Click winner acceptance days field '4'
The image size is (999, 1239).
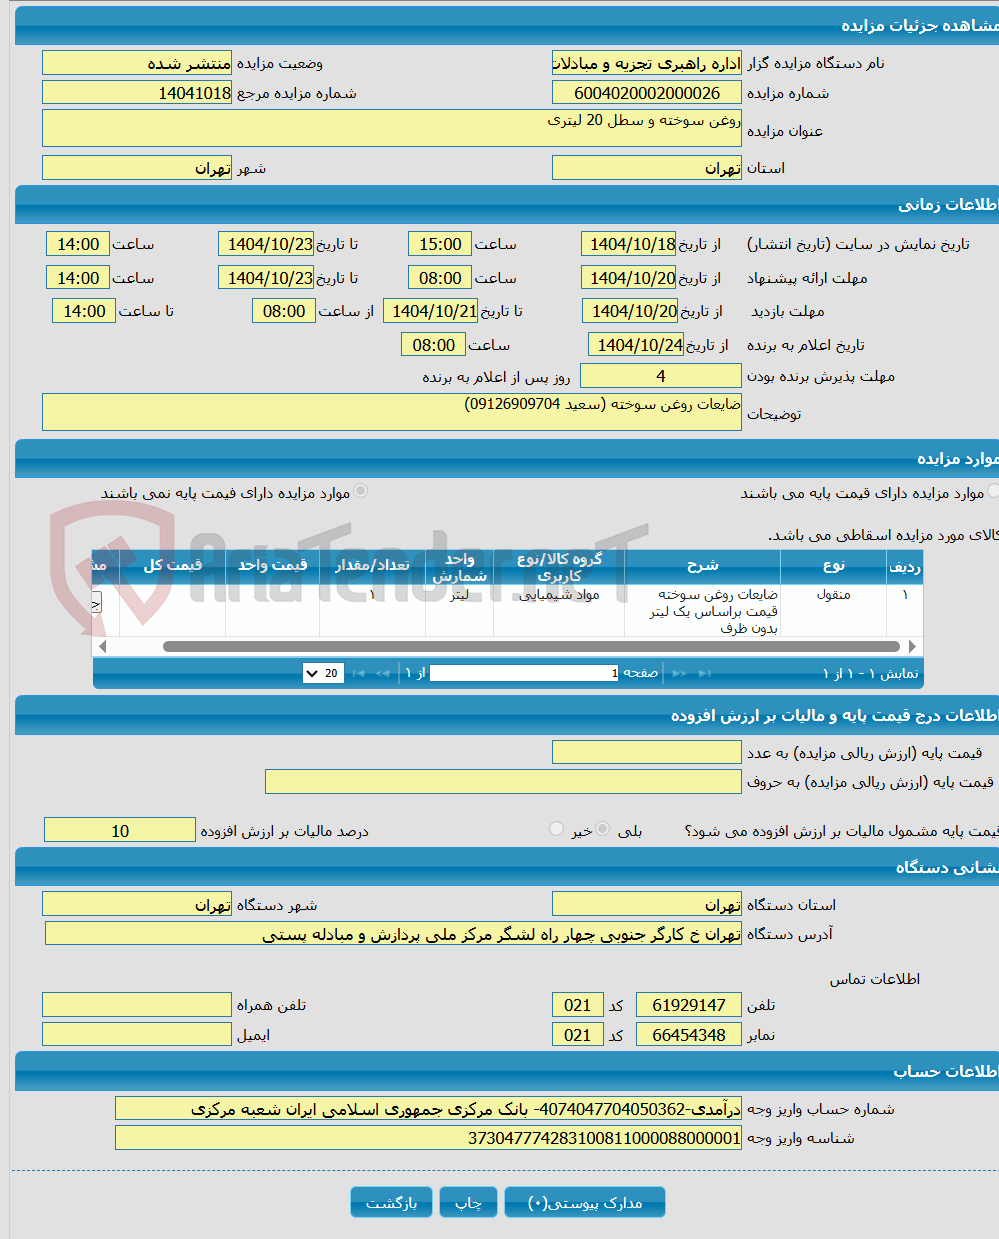click(661, 376)
